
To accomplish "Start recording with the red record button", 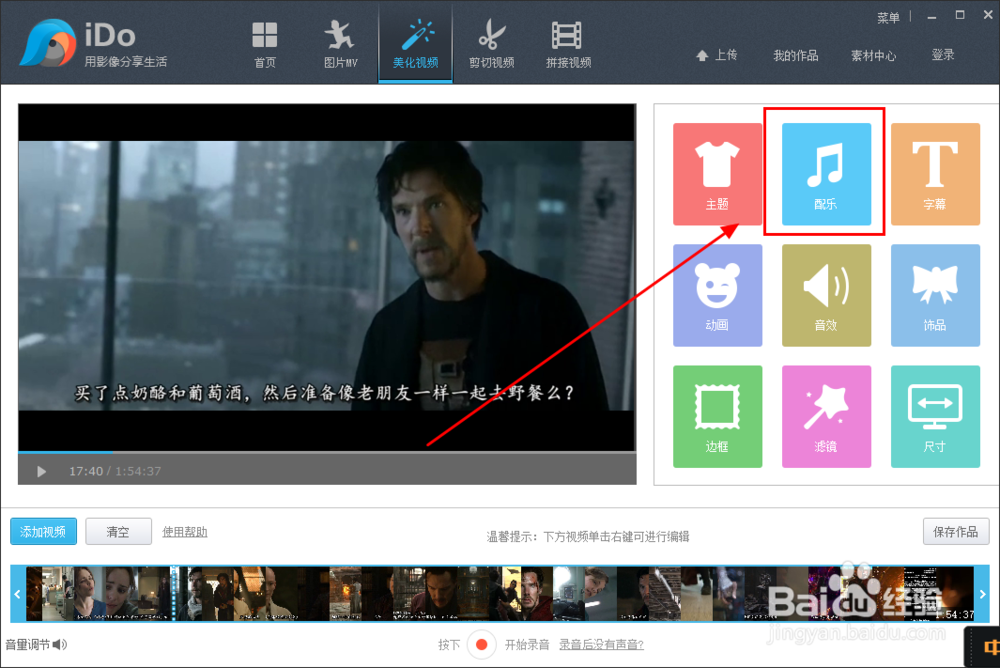I will (482, 644).
